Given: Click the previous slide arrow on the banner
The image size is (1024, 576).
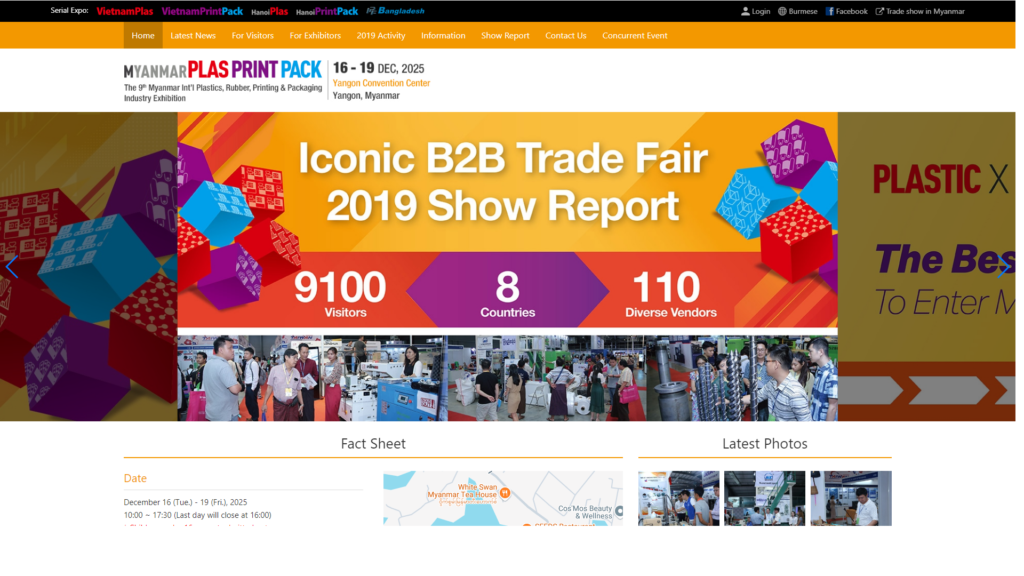Looking at the screenshot, I should tap(11, 266).
